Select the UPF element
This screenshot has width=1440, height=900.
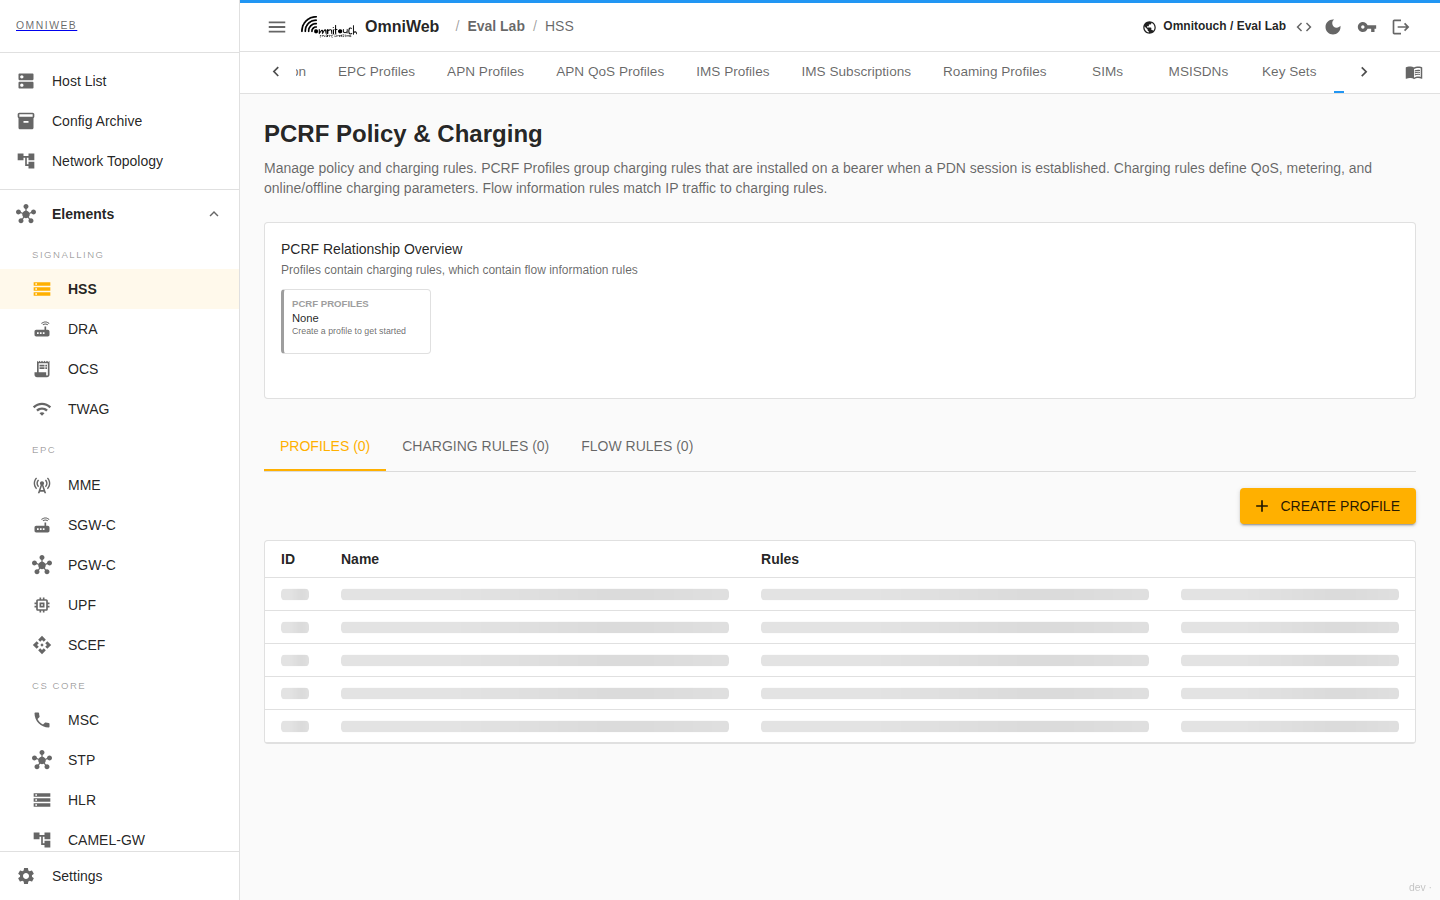coord(119,605)
